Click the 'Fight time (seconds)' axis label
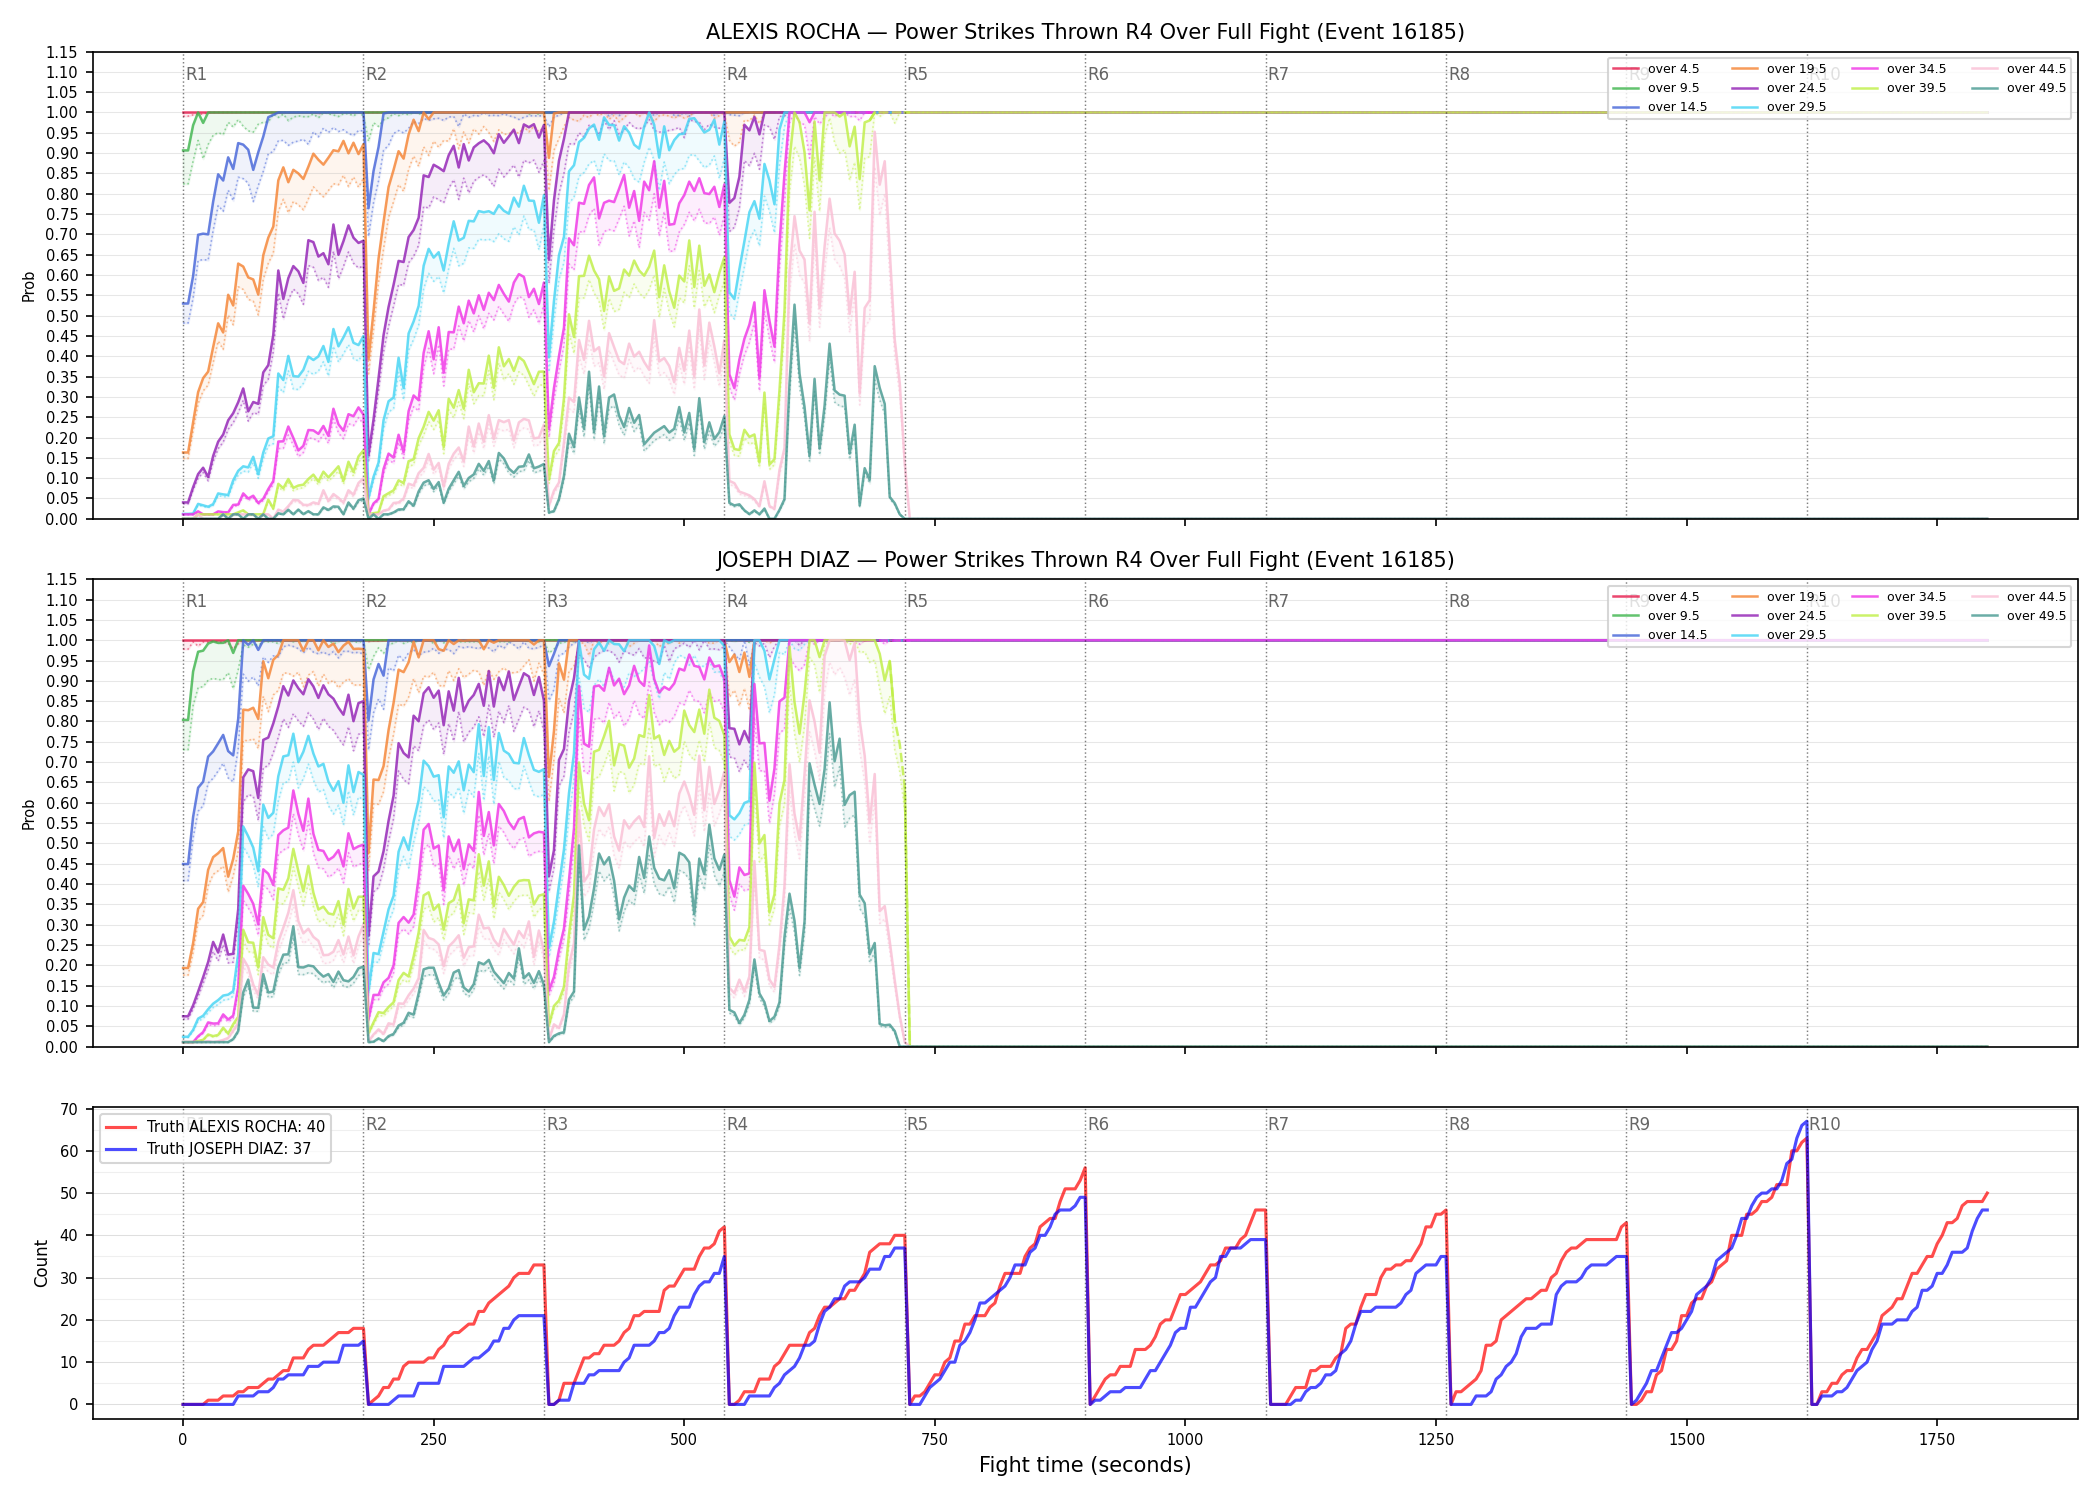The height and width of the screenshot is (1500, 2100). 1085,1465
